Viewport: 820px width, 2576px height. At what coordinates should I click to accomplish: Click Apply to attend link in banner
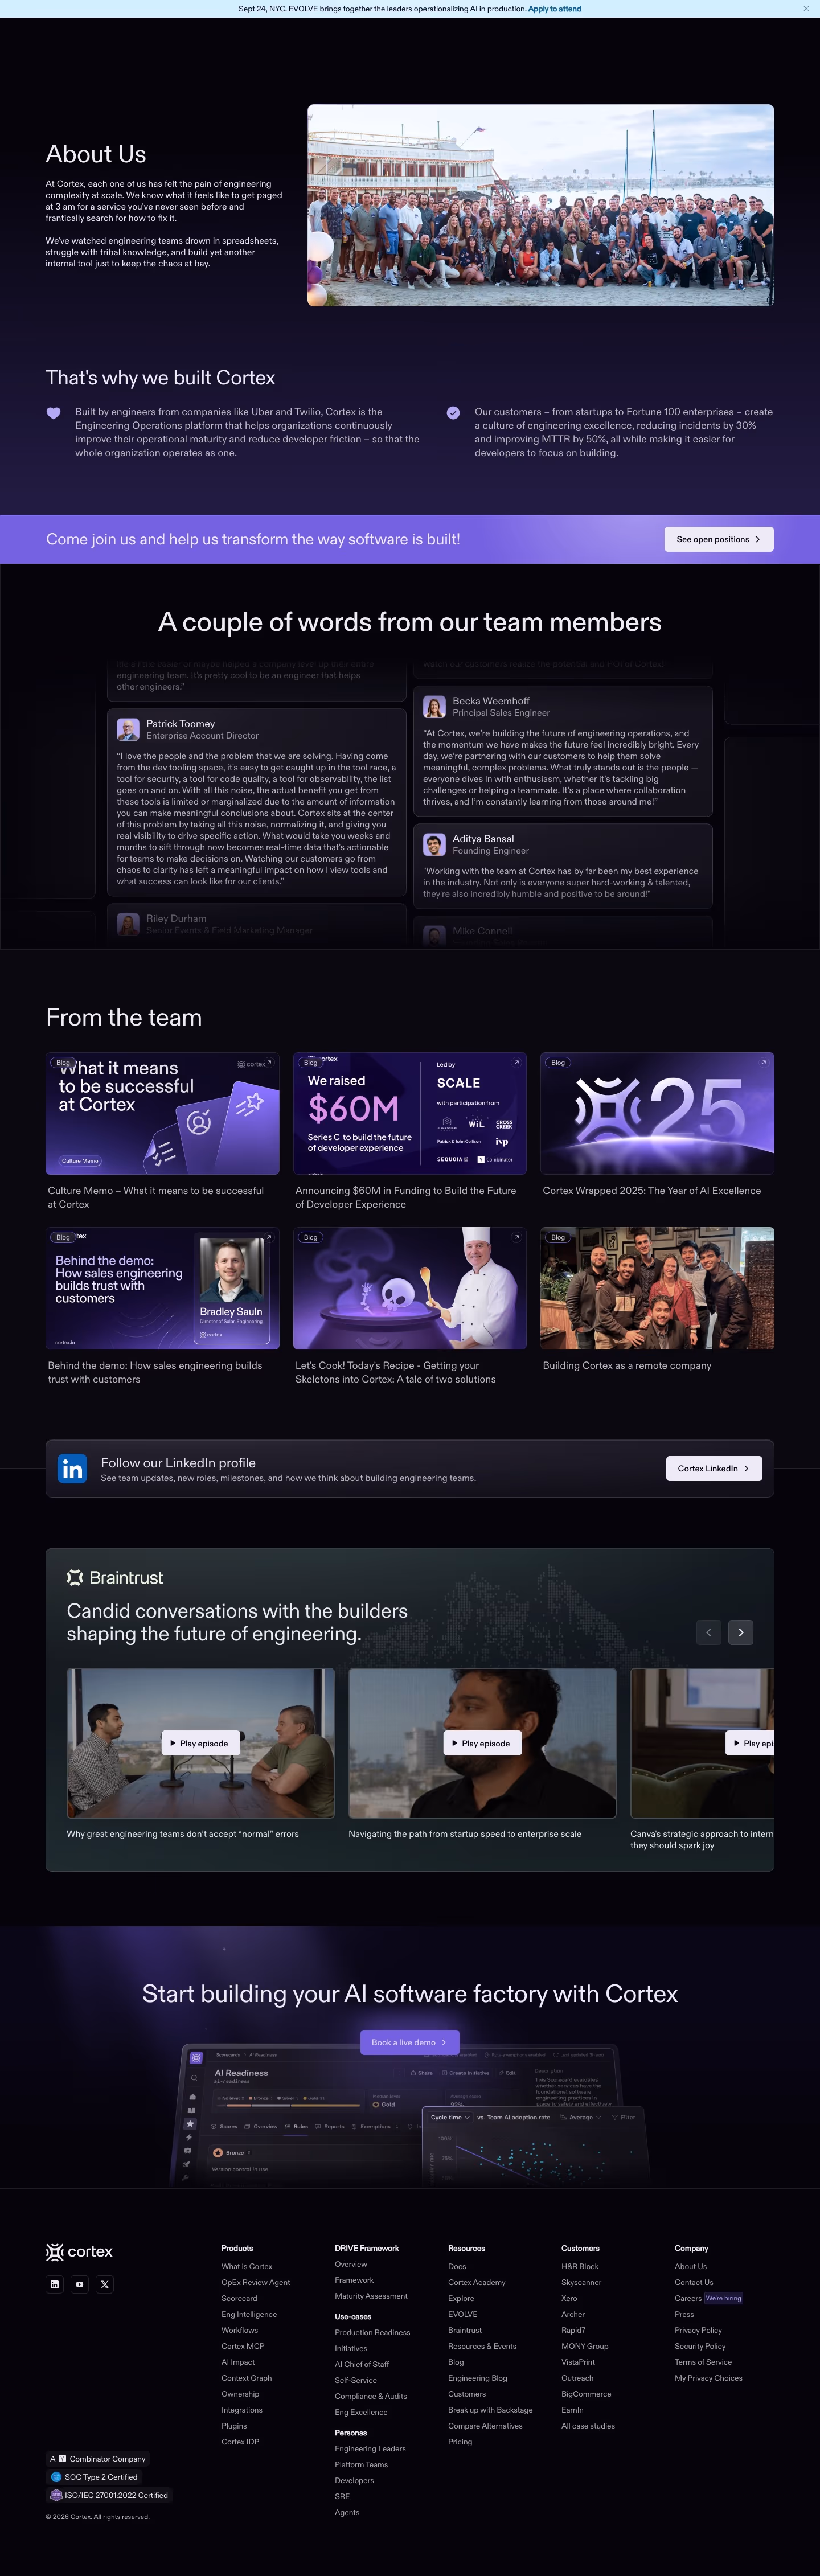click(555, 9)
